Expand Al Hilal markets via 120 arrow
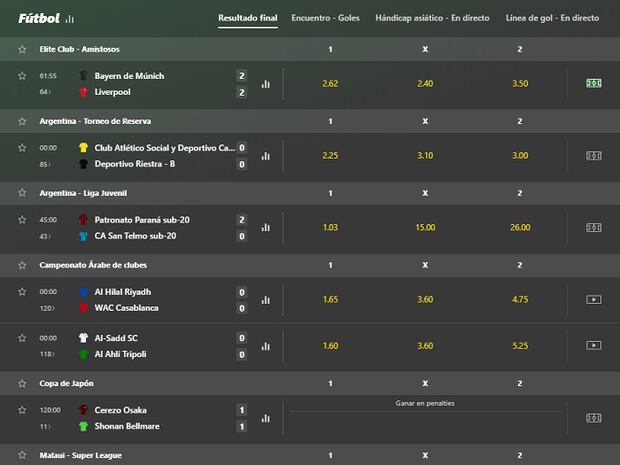Screen dimensions: 620x465 46,308
